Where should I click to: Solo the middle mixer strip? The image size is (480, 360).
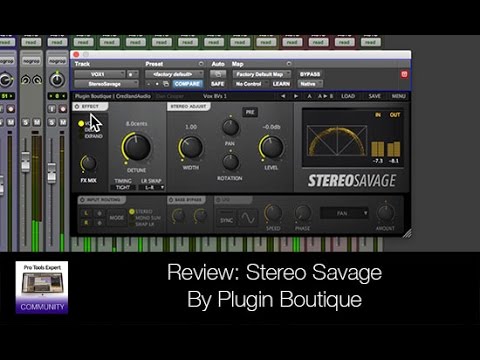coord(26,122)
